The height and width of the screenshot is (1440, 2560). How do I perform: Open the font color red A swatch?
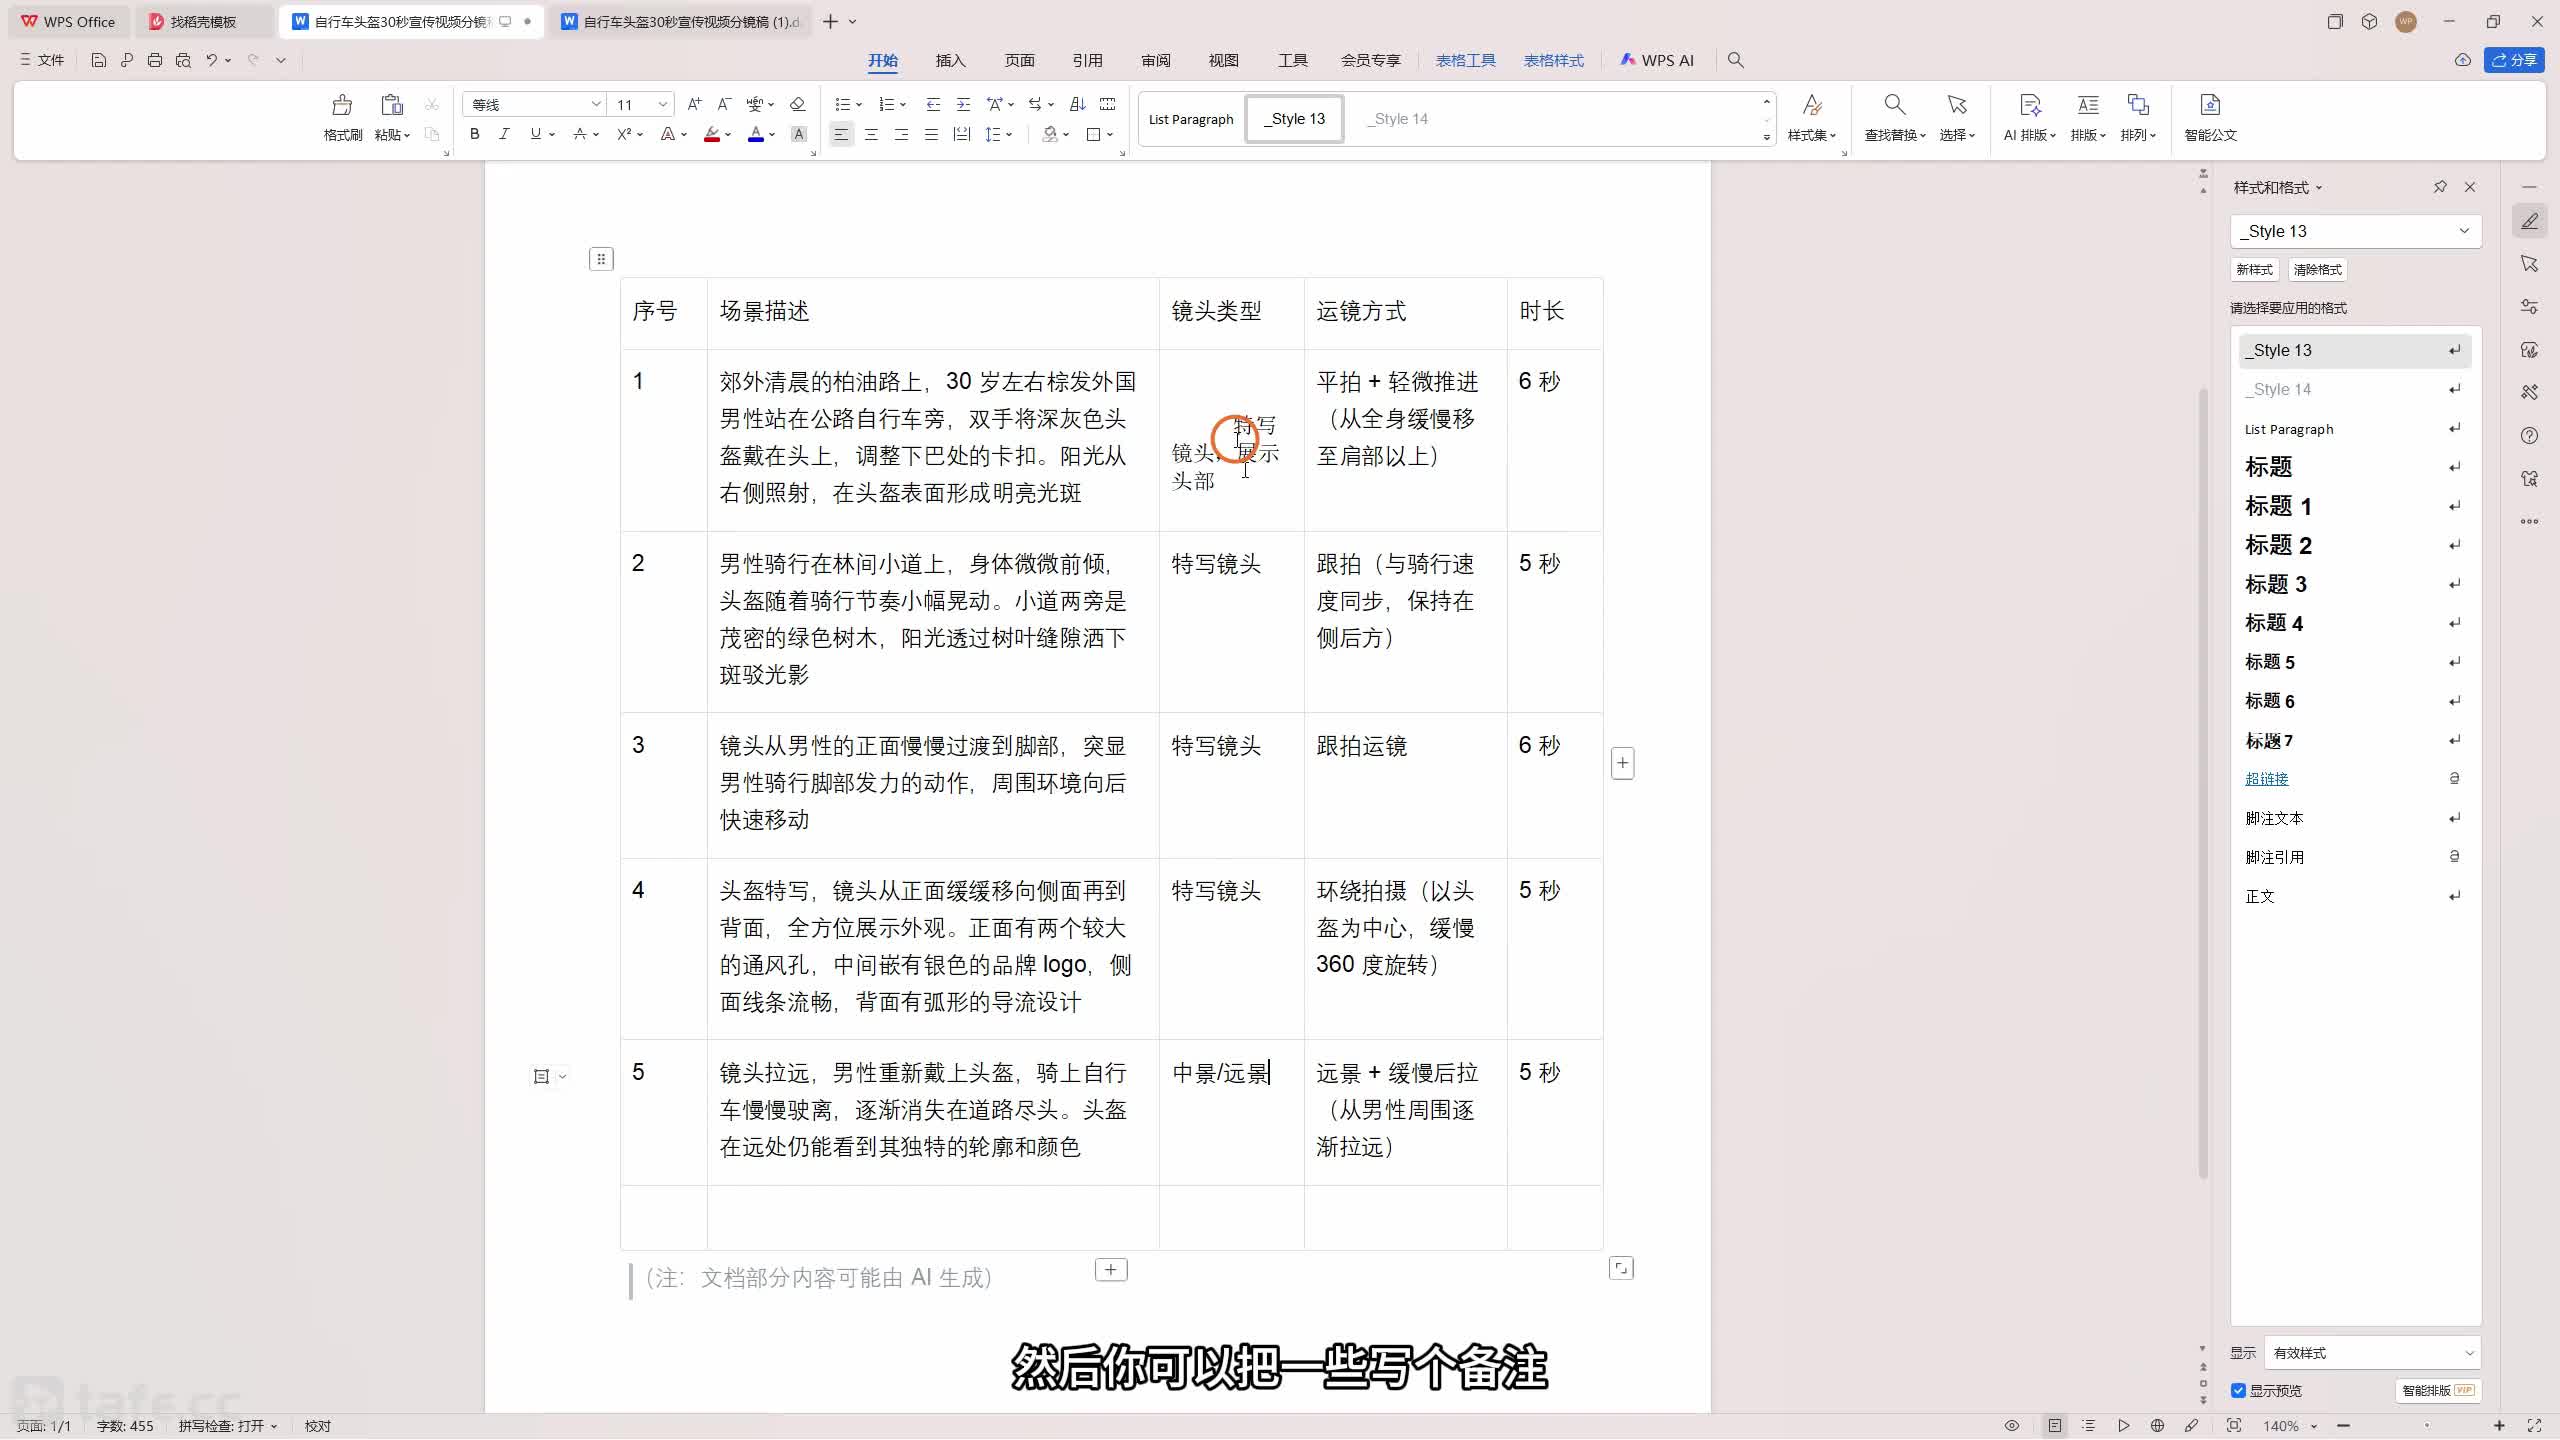pyautogui.click(x=756, y=134)
